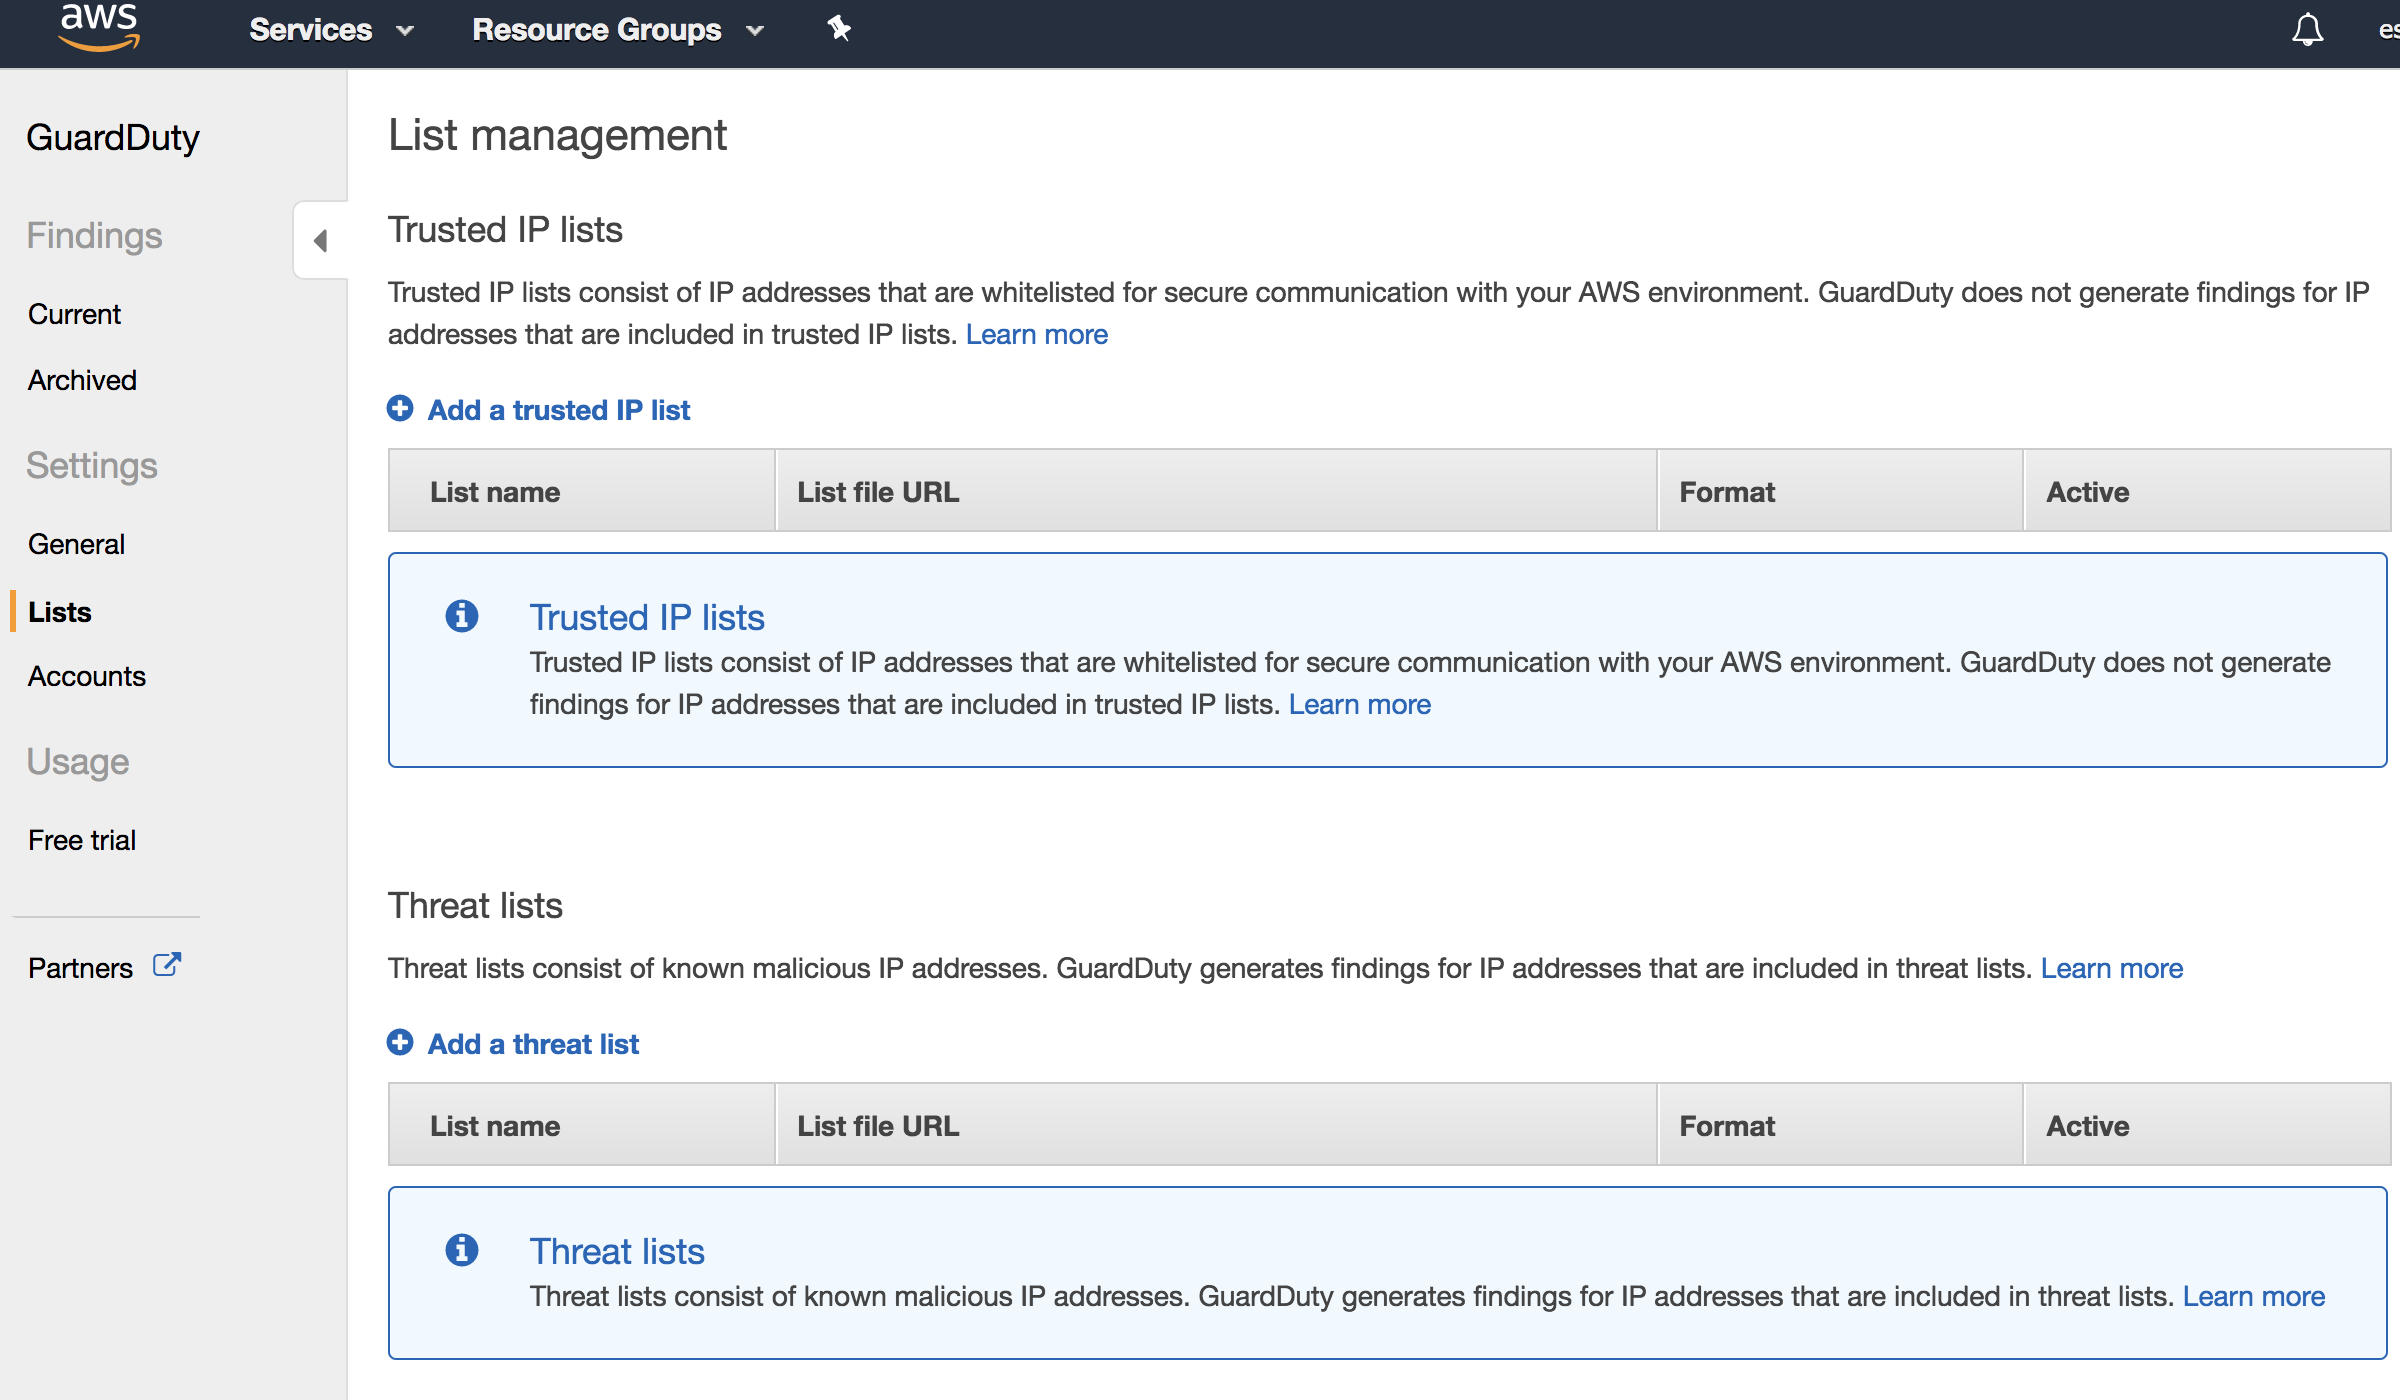Click Add a trusted IP list link
This screenshot has height=1400, width=2400.
pyautogui.click(x=558, y=410)
